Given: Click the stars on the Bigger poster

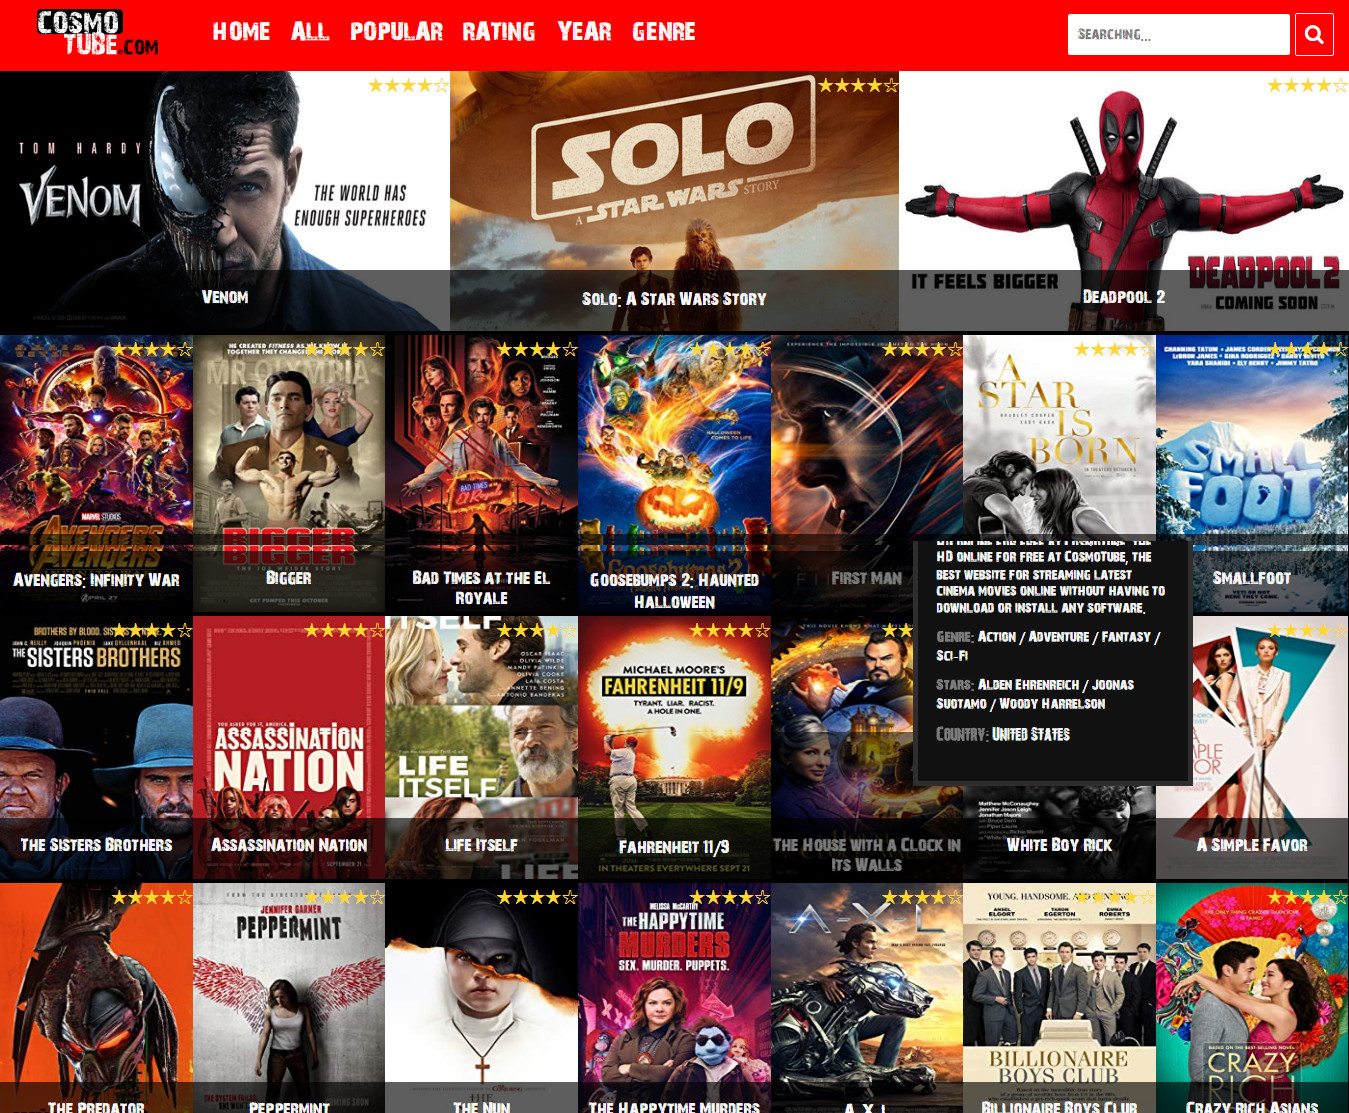Looking at the screenshot, I should click(344, 350).
